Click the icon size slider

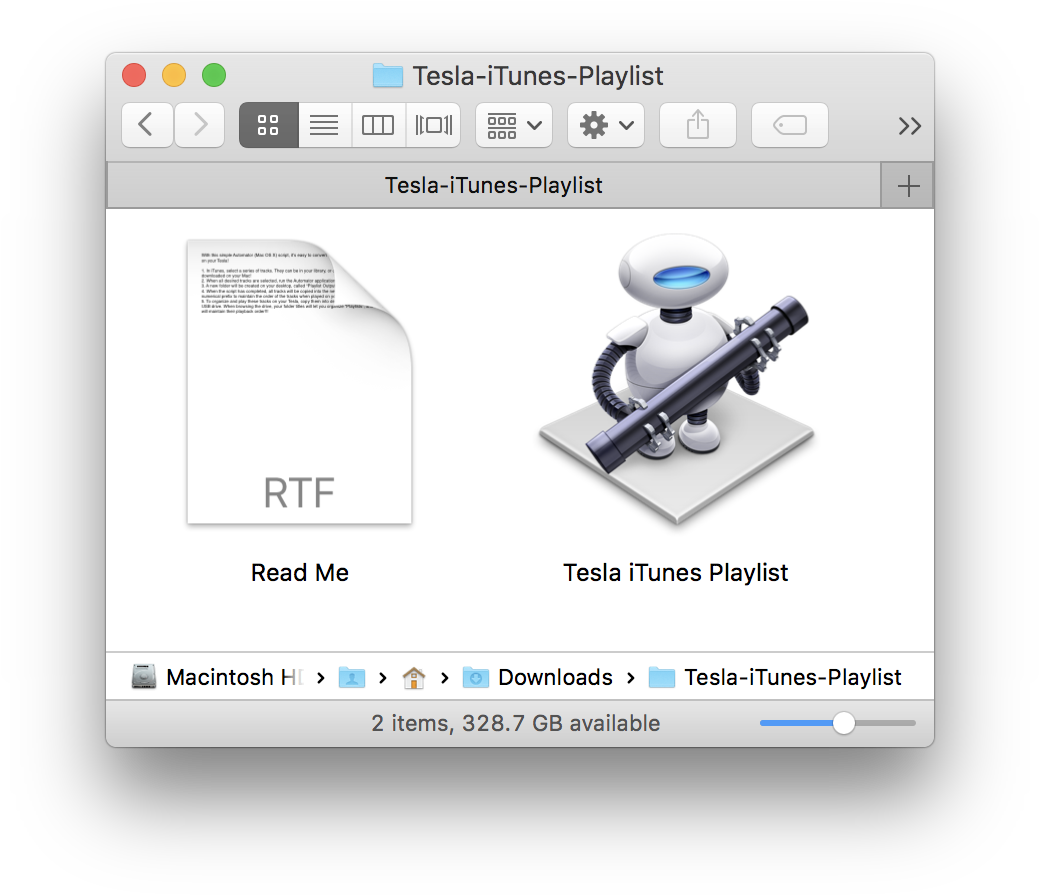(x=844, y=723)
